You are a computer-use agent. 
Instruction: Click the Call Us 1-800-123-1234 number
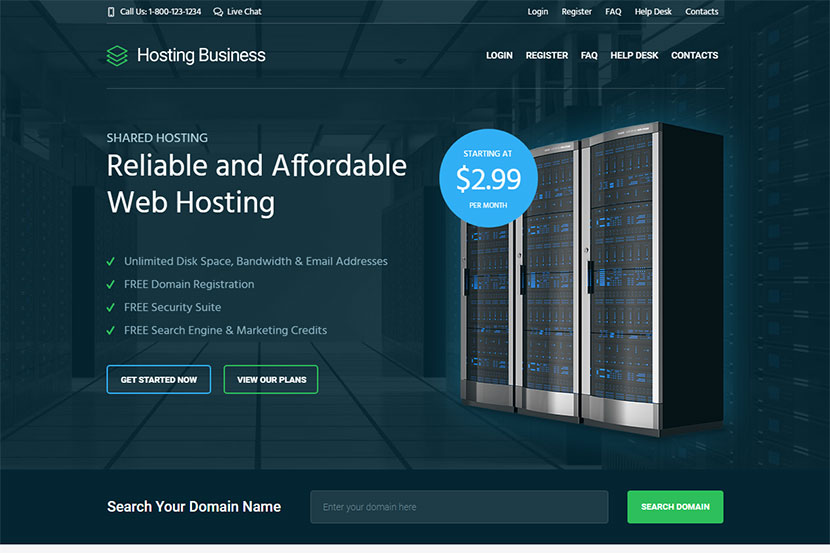tap(160, 12)
